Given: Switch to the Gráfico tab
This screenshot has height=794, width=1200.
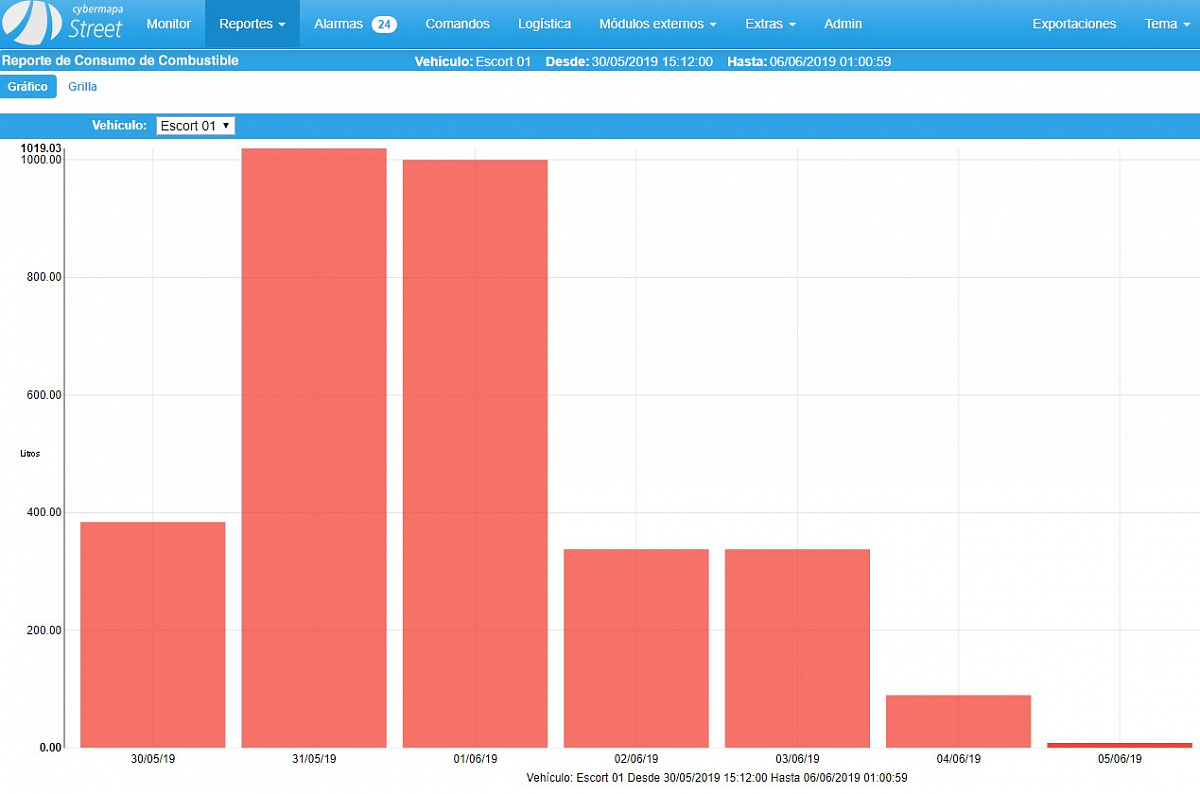Looking at the screenshot, I should (x=28, y=87).
